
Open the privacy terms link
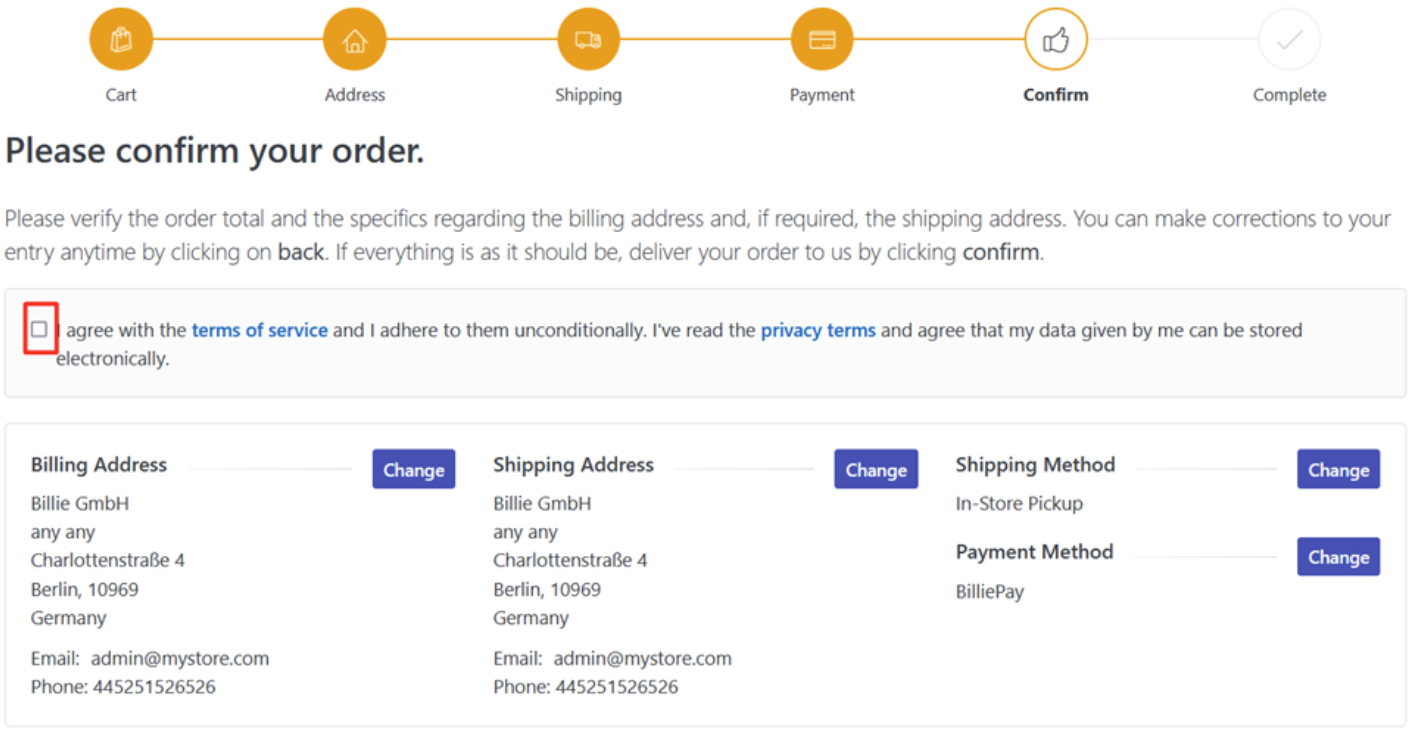pos(818,330)
